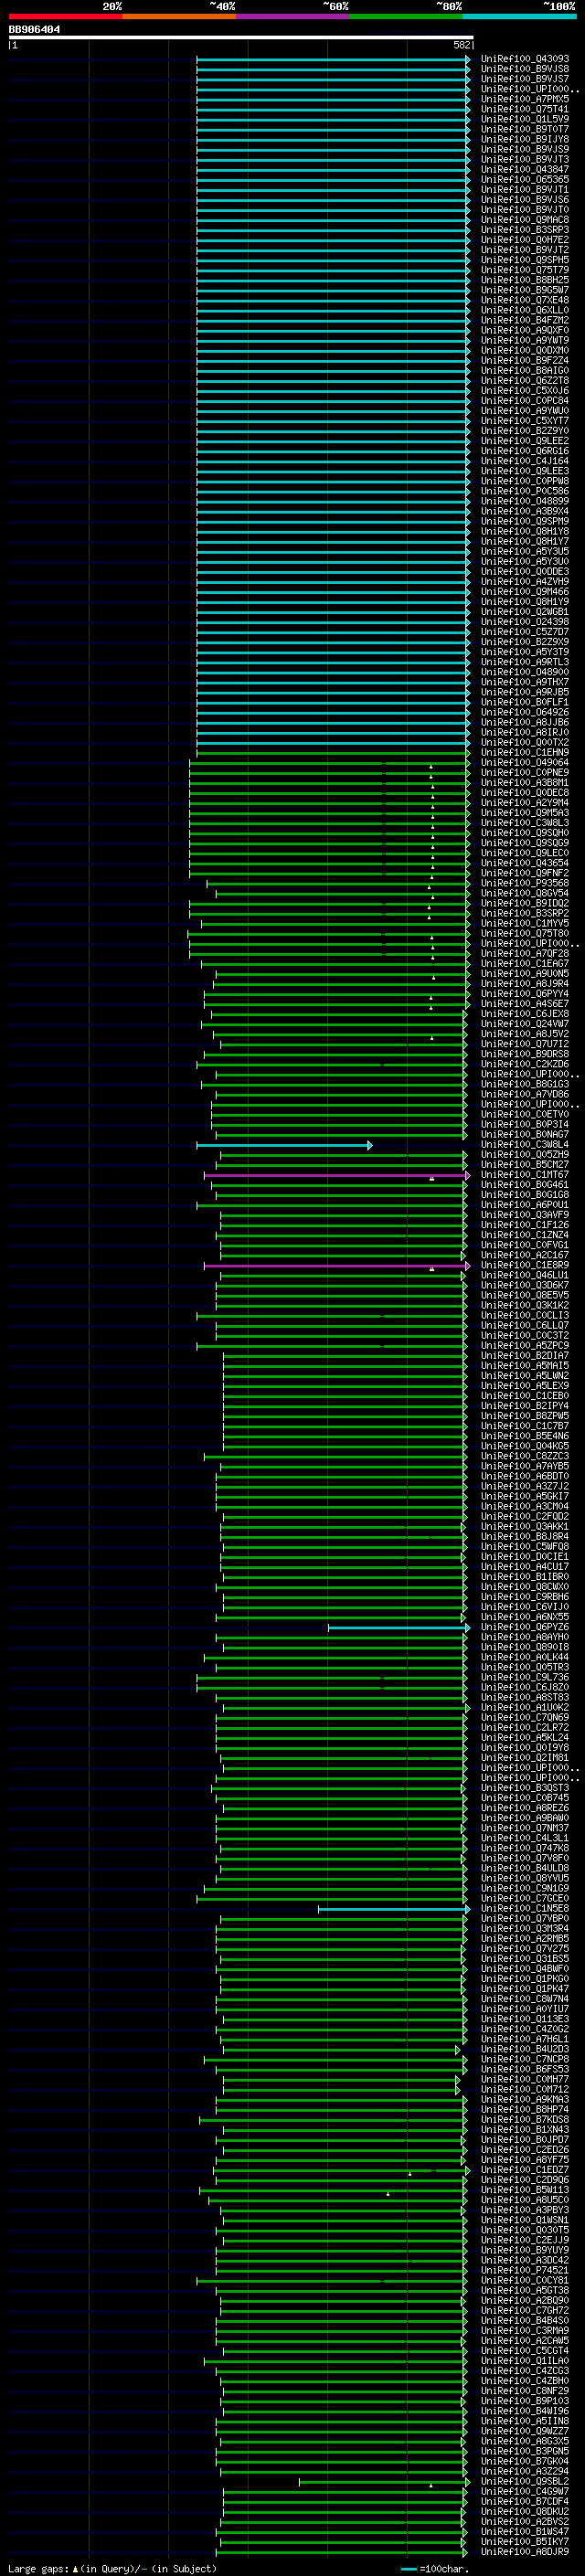Select hit UniRef100_A7AYB5
585x2576 pixels.
[x=525, y=1467]
